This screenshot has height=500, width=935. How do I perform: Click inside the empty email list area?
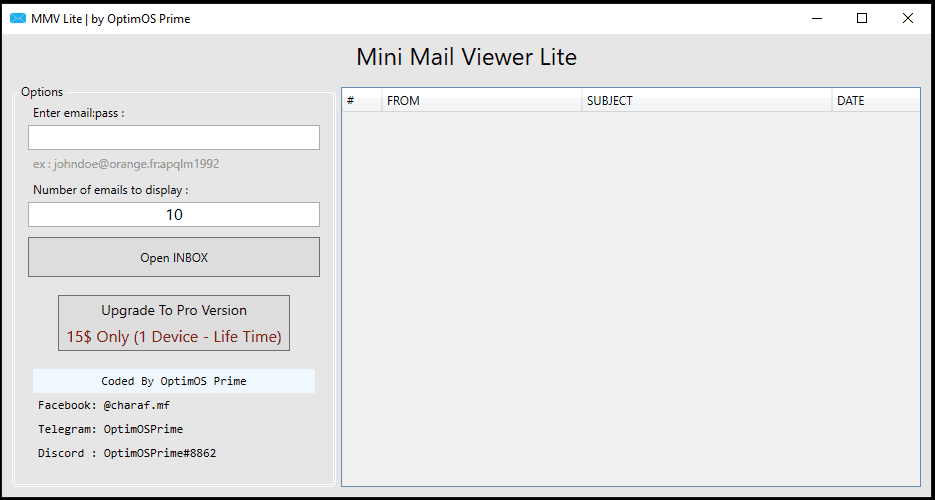[630, 300]
